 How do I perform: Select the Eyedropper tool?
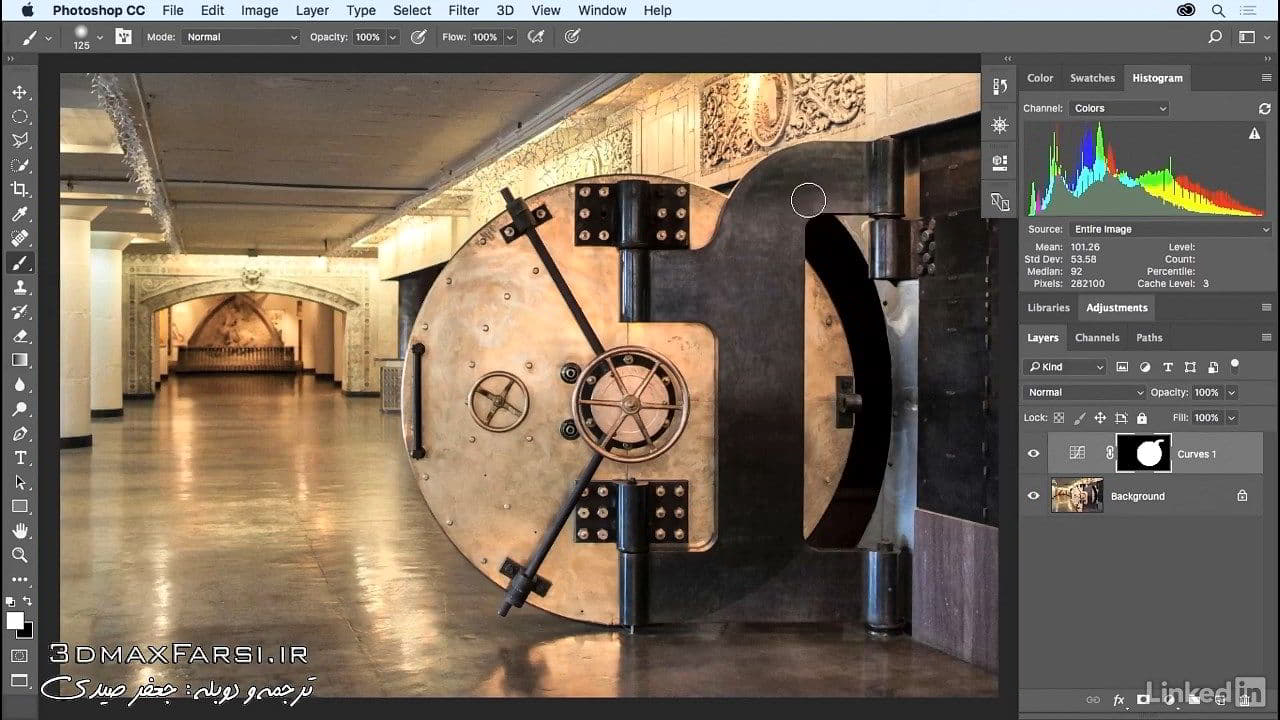[20, 214]
